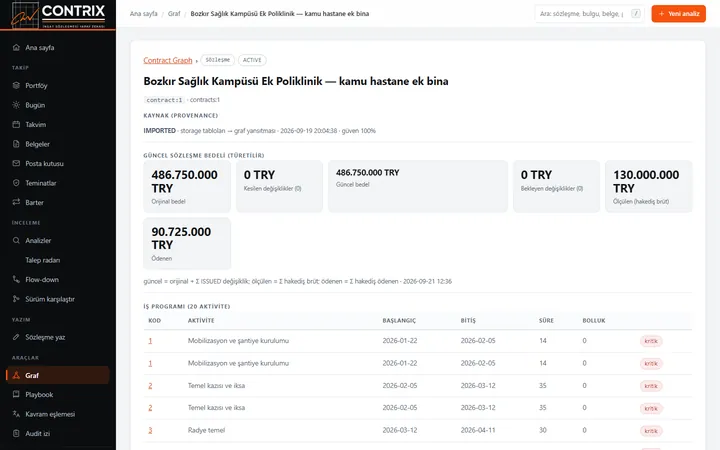Follow the Contract Graph link
This screenshot has width=720, height=450.
(x=168, y=60)
